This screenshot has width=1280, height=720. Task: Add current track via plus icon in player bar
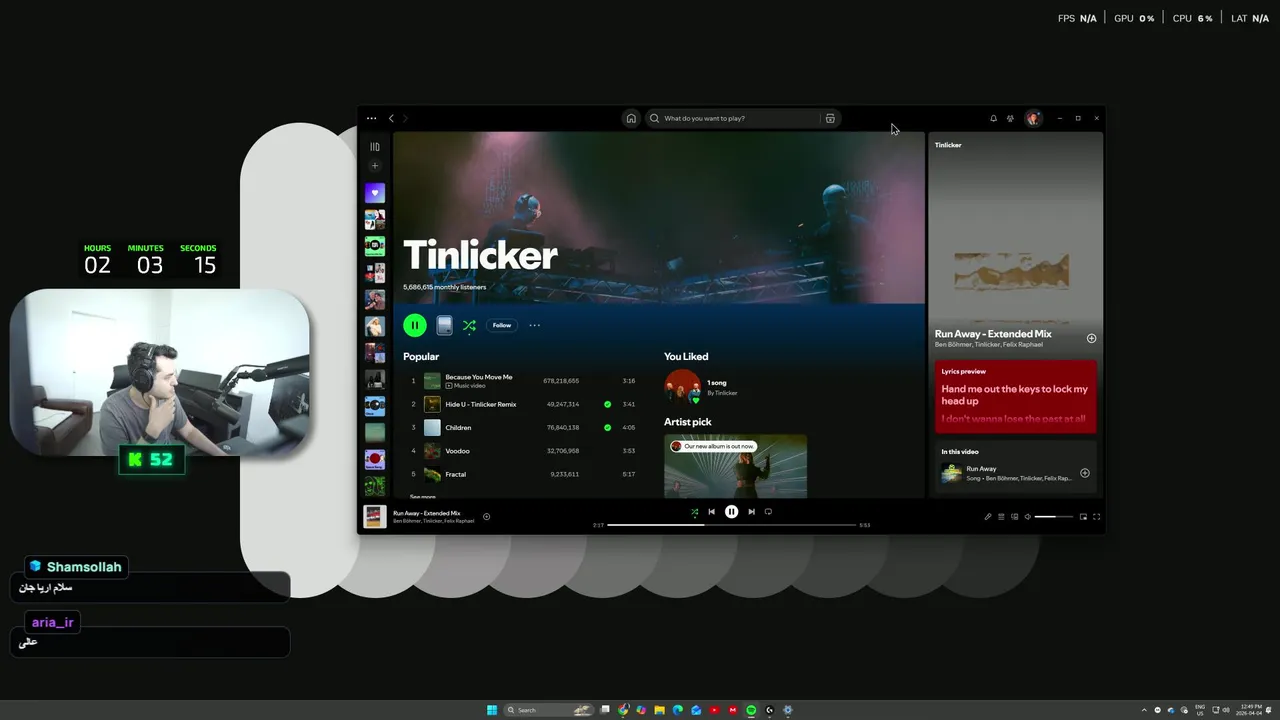487,516
